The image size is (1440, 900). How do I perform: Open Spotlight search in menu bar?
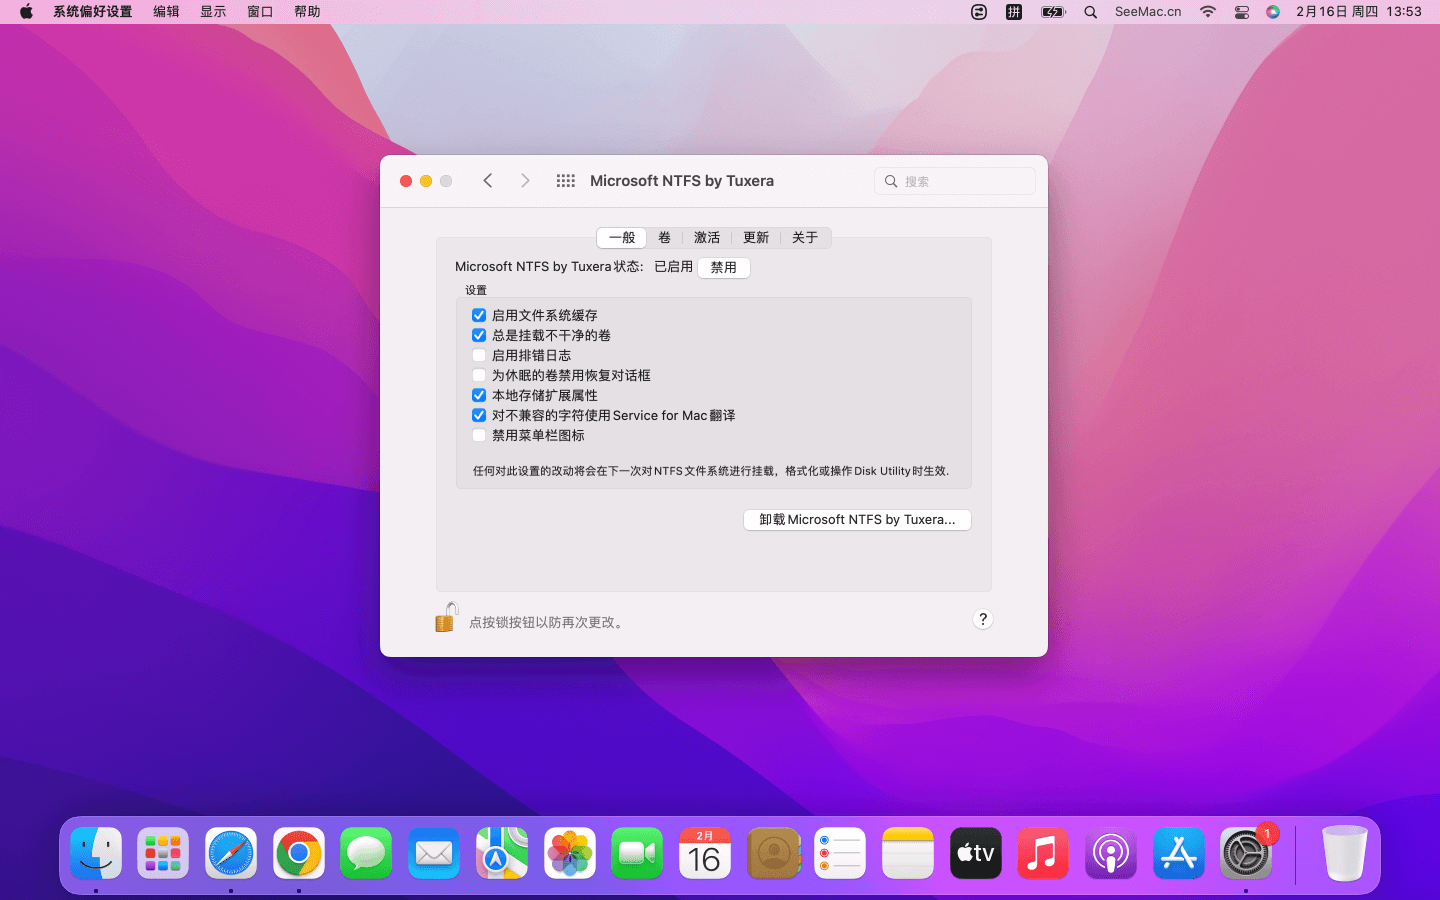point(1091,12)
